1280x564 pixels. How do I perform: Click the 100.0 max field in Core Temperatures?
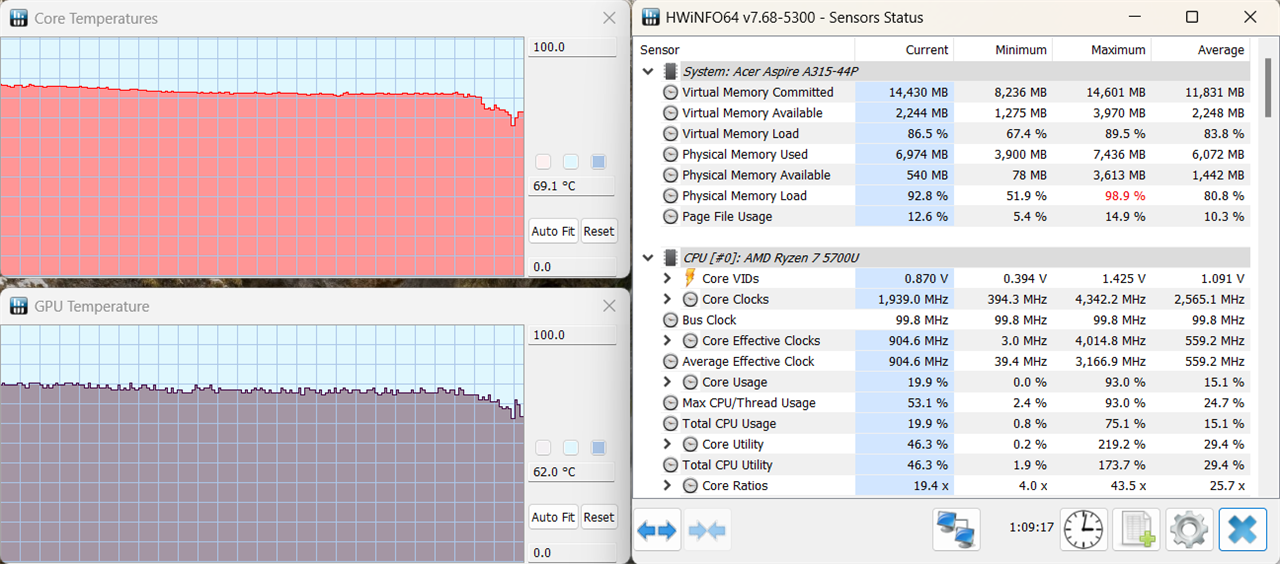572,47
